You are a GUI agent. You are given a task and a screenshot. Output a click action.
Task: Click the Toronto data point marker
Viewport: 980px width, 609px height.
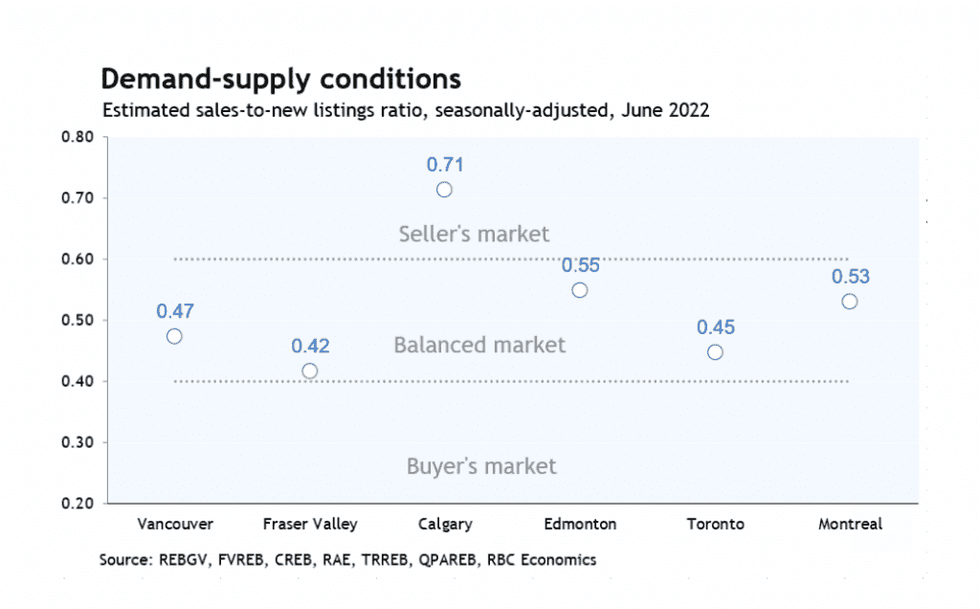(715, 352)
